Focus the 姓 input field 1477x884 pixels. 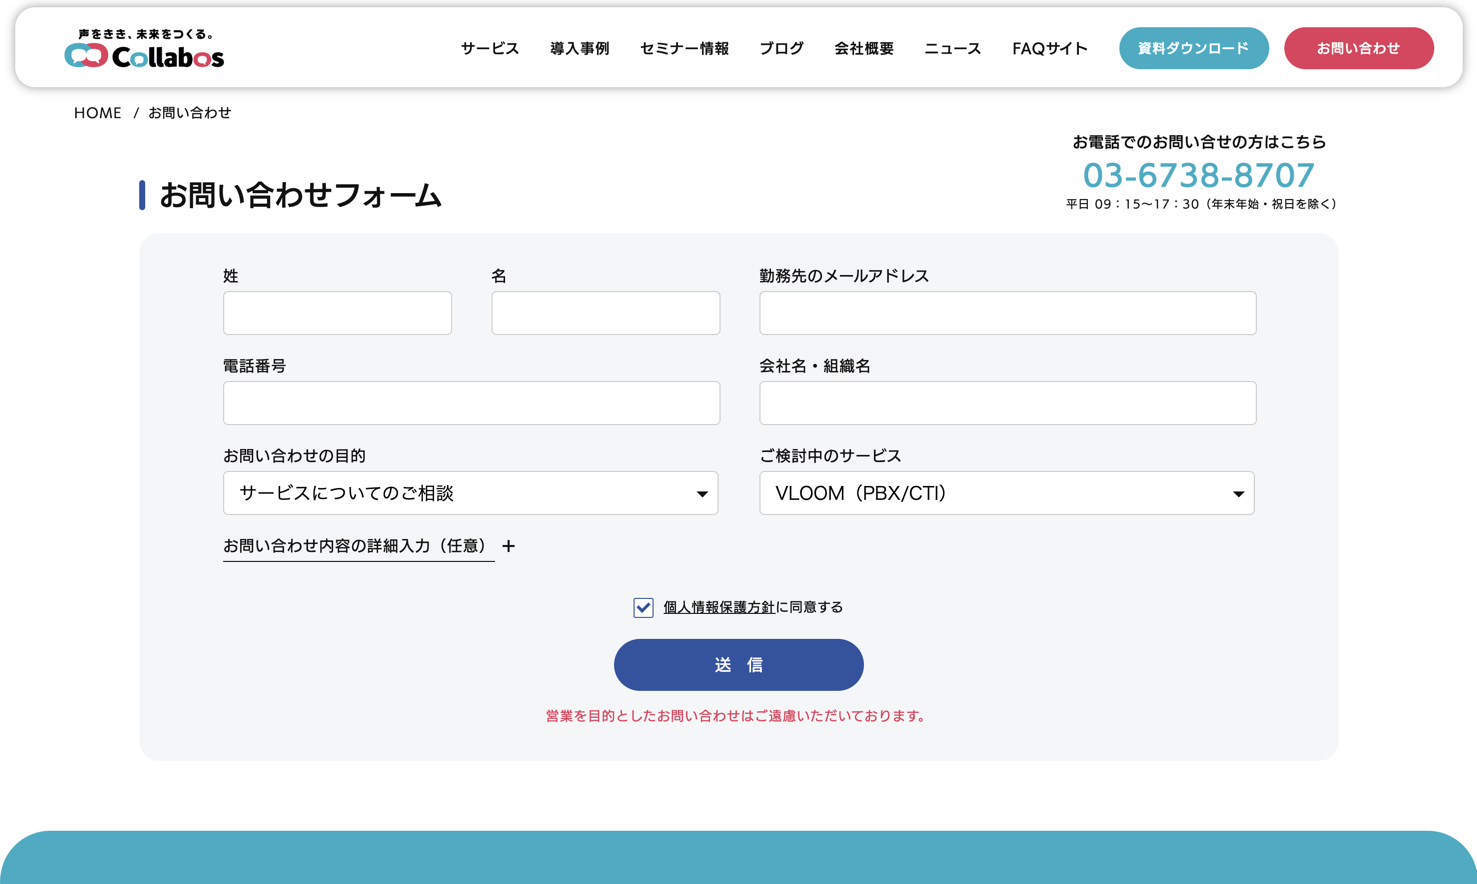(337, 313)
